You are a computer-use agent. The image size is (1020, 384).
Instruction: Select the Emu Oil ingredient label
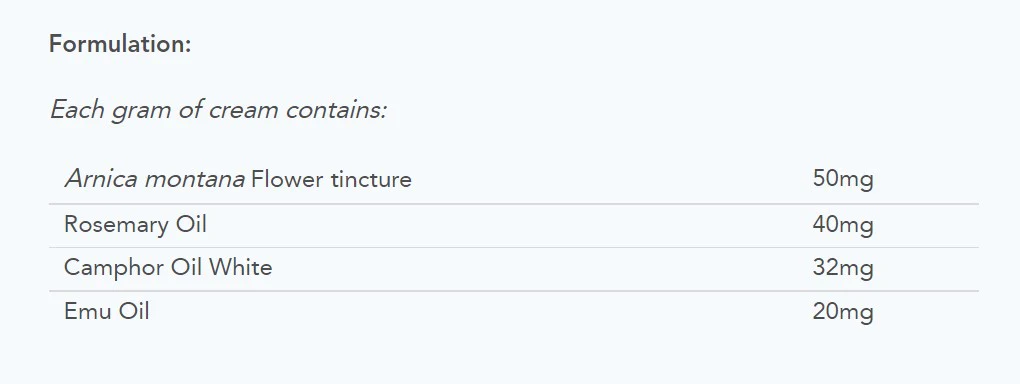tap(107, 312)
